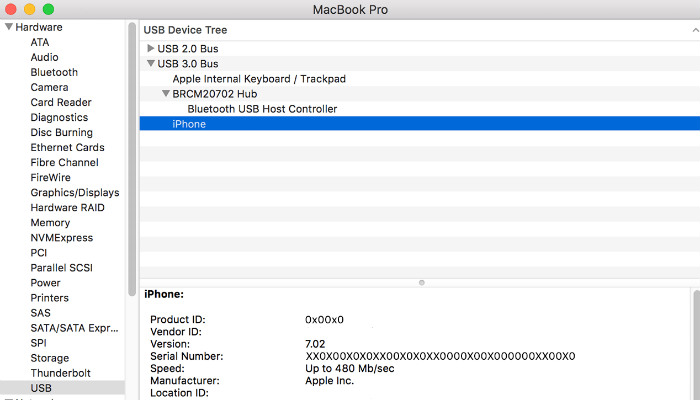700x400 pixels.
Task: Open PCI section
Action: click(x=38, y=253)
